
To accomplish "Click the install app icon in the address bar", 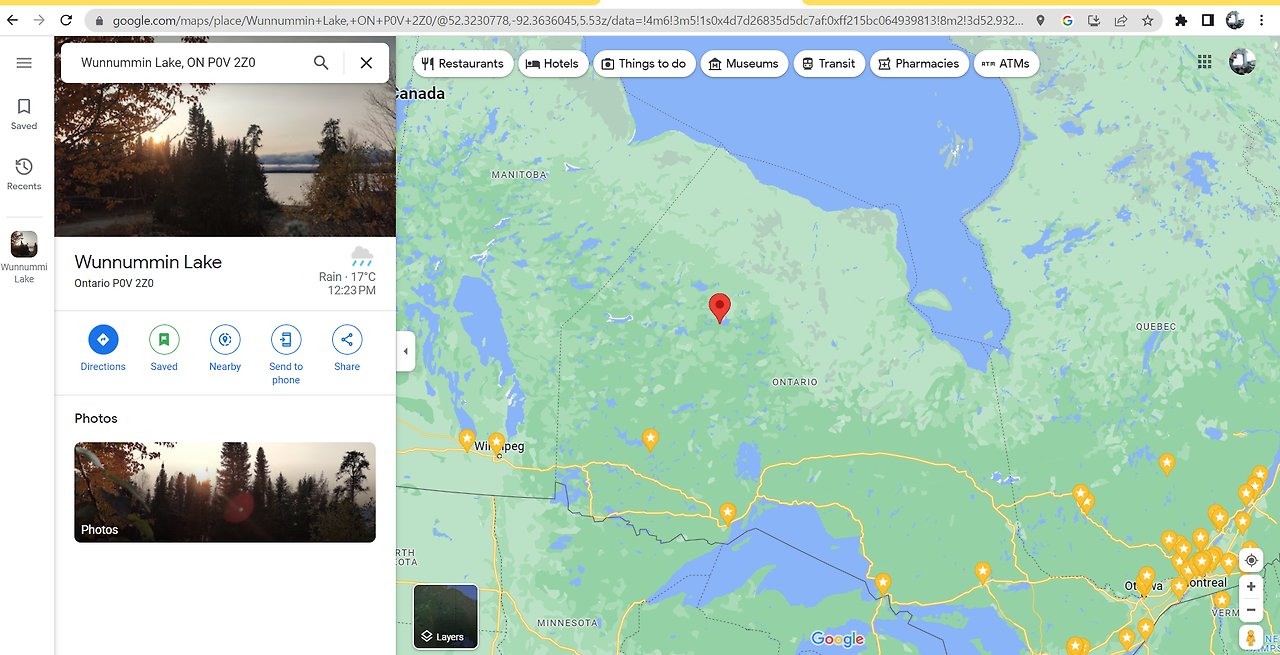I will [x=1094, y=20].
